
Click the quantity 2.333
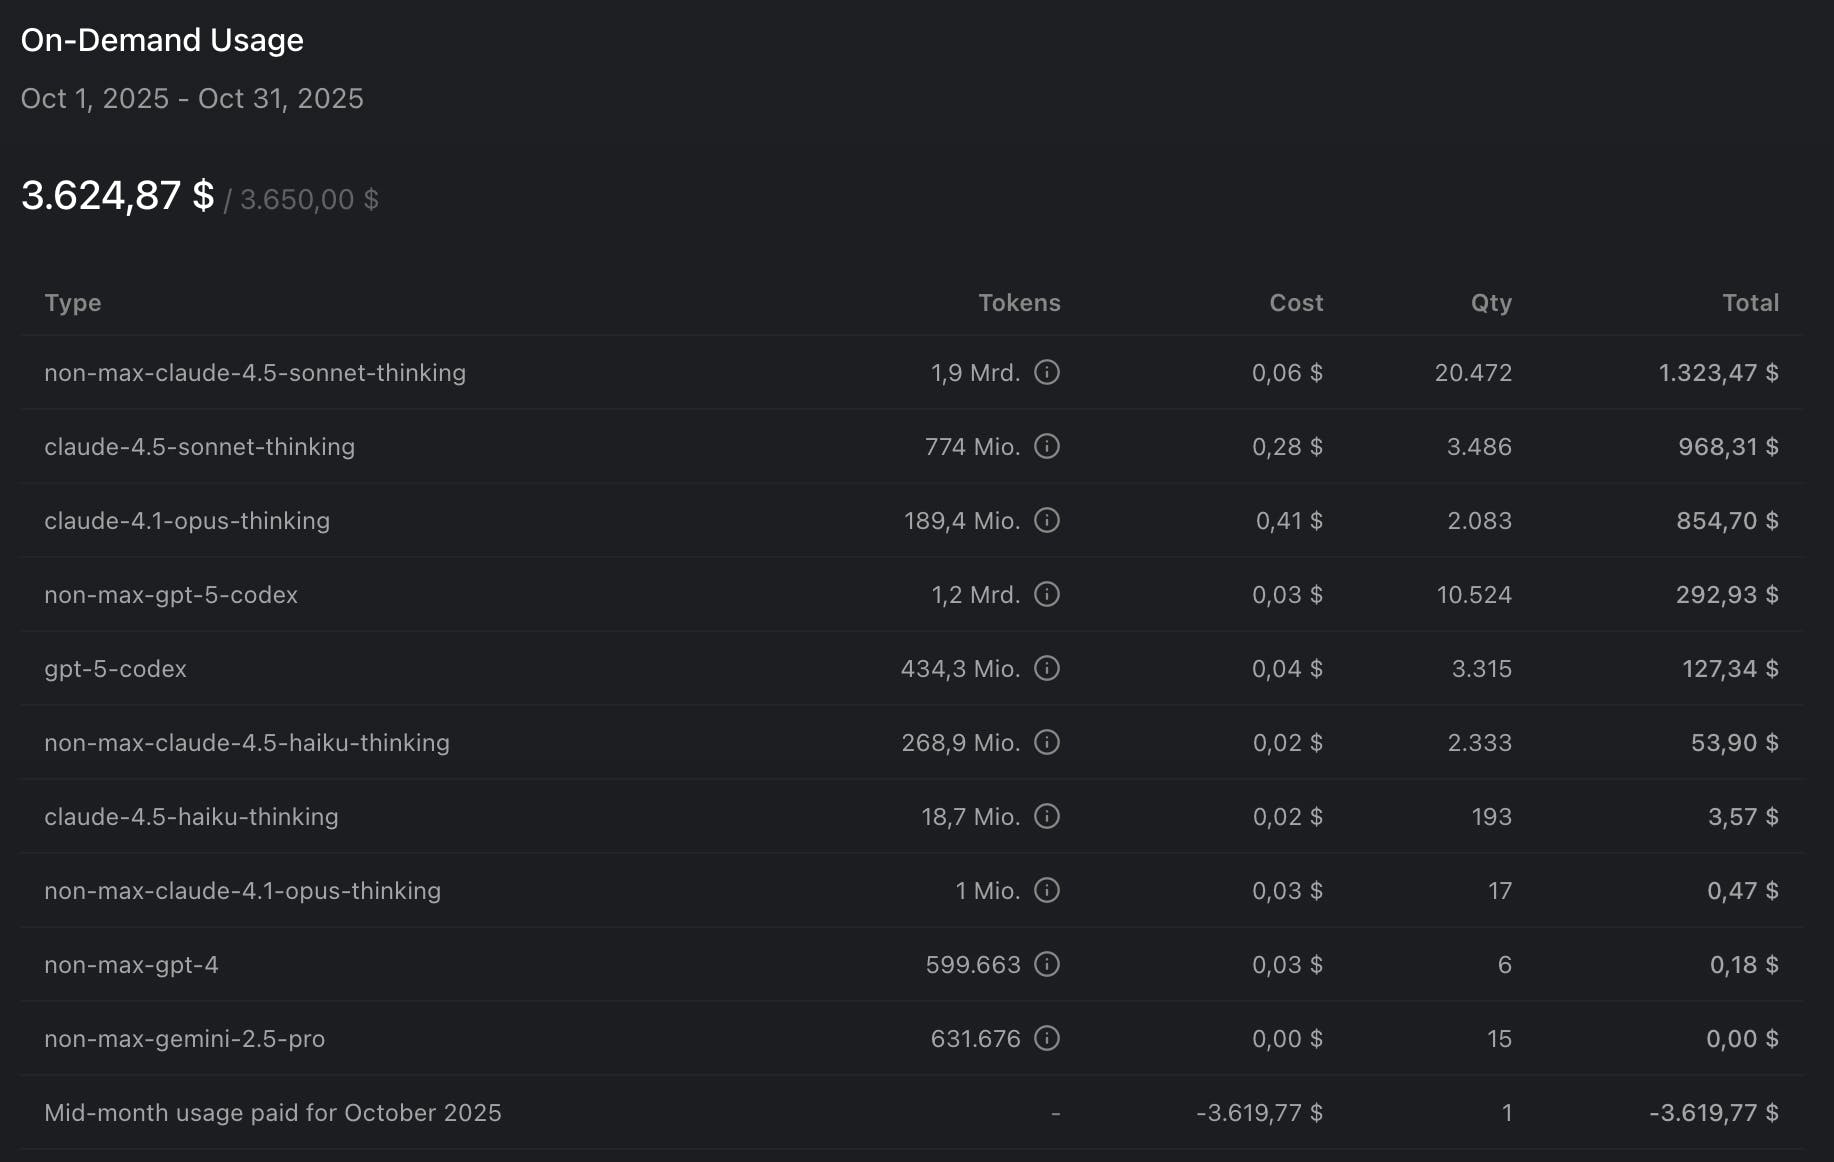1479,742
